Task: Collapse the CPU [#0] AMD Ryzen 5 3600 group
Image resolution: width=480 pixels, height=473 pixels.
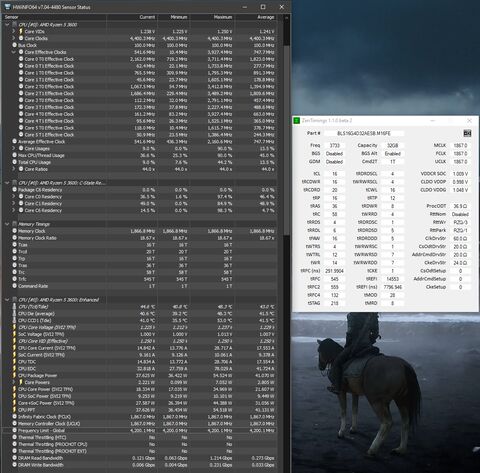Action: click(7, 24)
